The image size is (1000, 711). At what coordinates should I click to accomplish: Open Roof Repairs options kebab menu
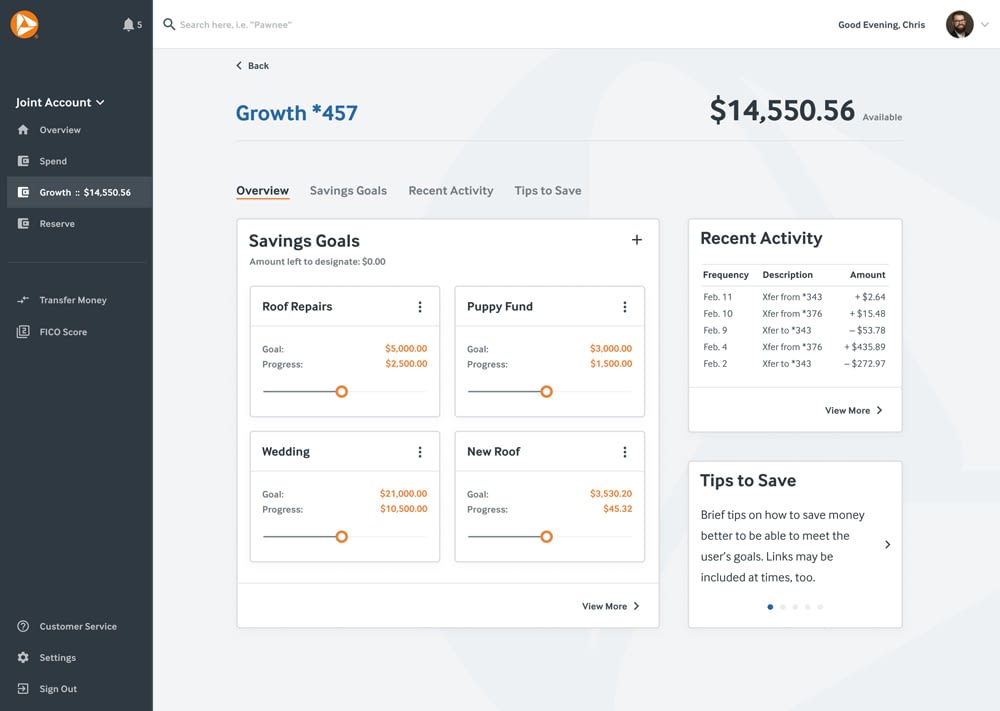[420, 307]
